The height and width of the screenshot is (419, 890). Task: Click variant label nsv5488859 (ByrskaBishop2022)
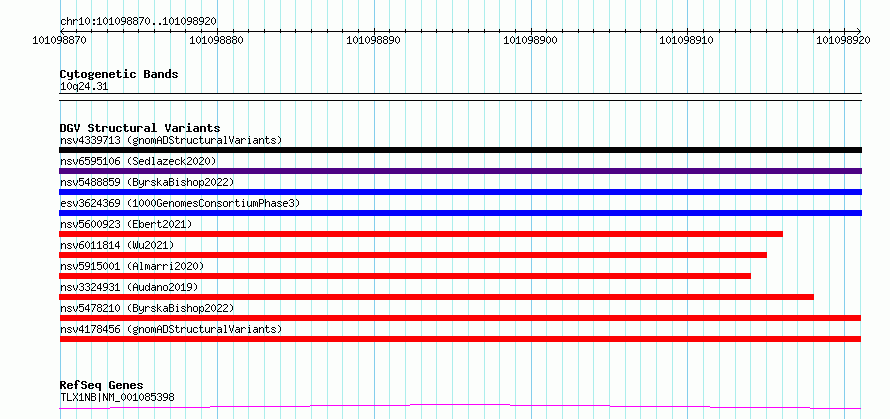pyautogui.click(x=147, y=182)
